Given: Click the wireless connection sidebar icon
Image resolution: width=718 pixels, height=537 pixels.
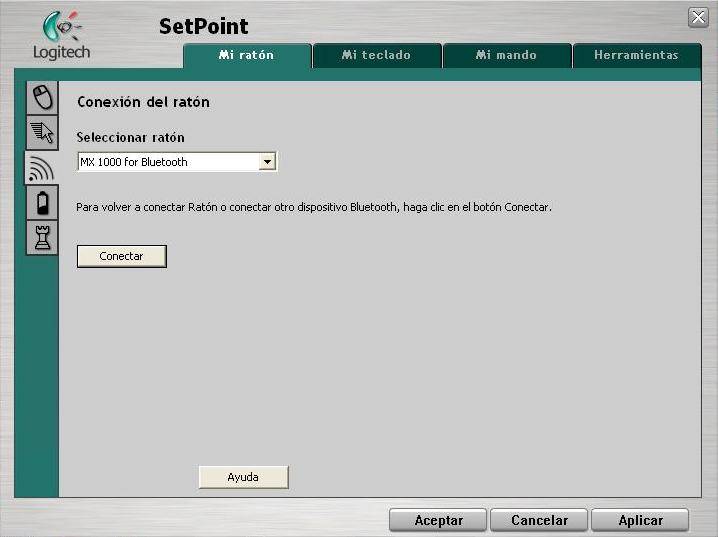Looking at the screenshot, I should coord(42,167).
